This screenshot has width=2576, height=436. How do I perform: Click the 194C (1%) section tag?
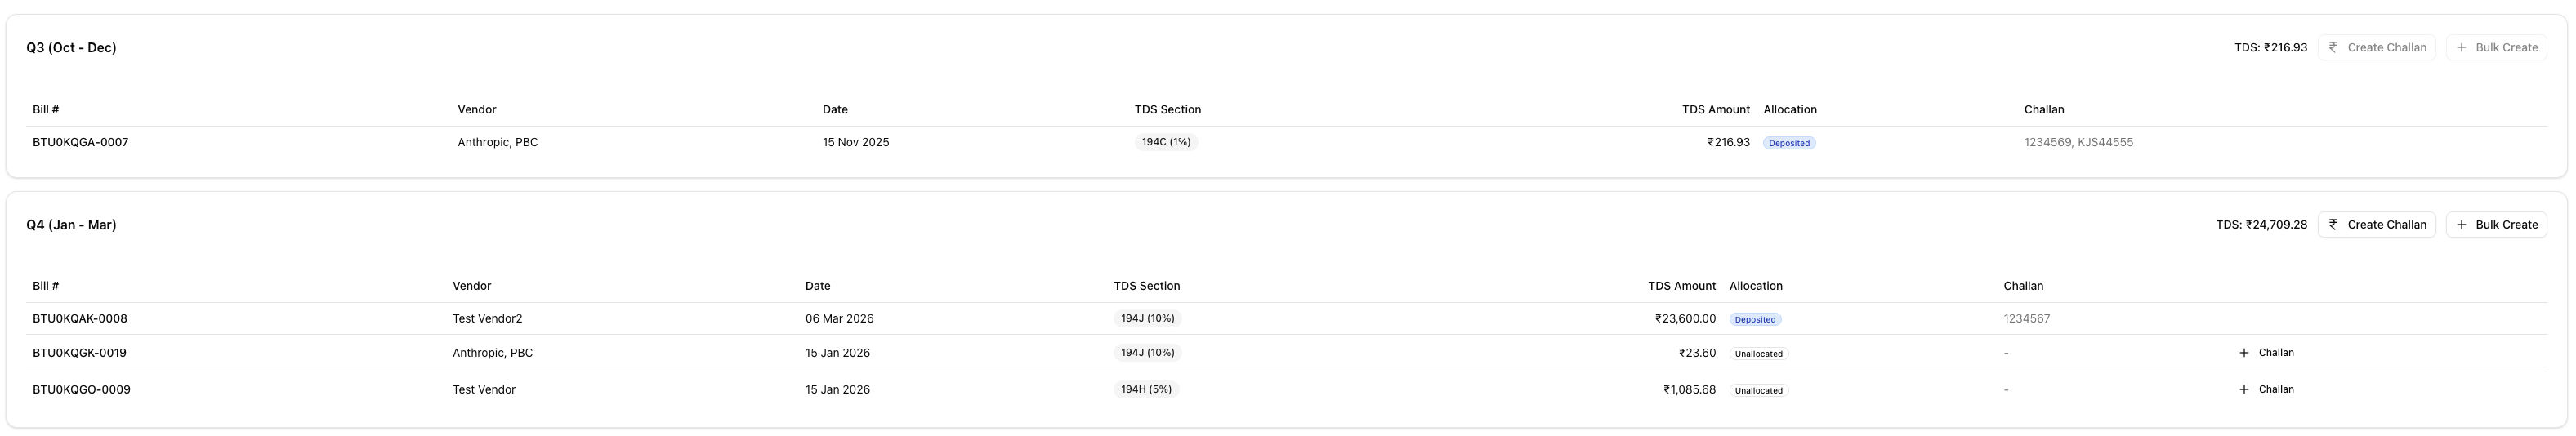(1166, 142)
